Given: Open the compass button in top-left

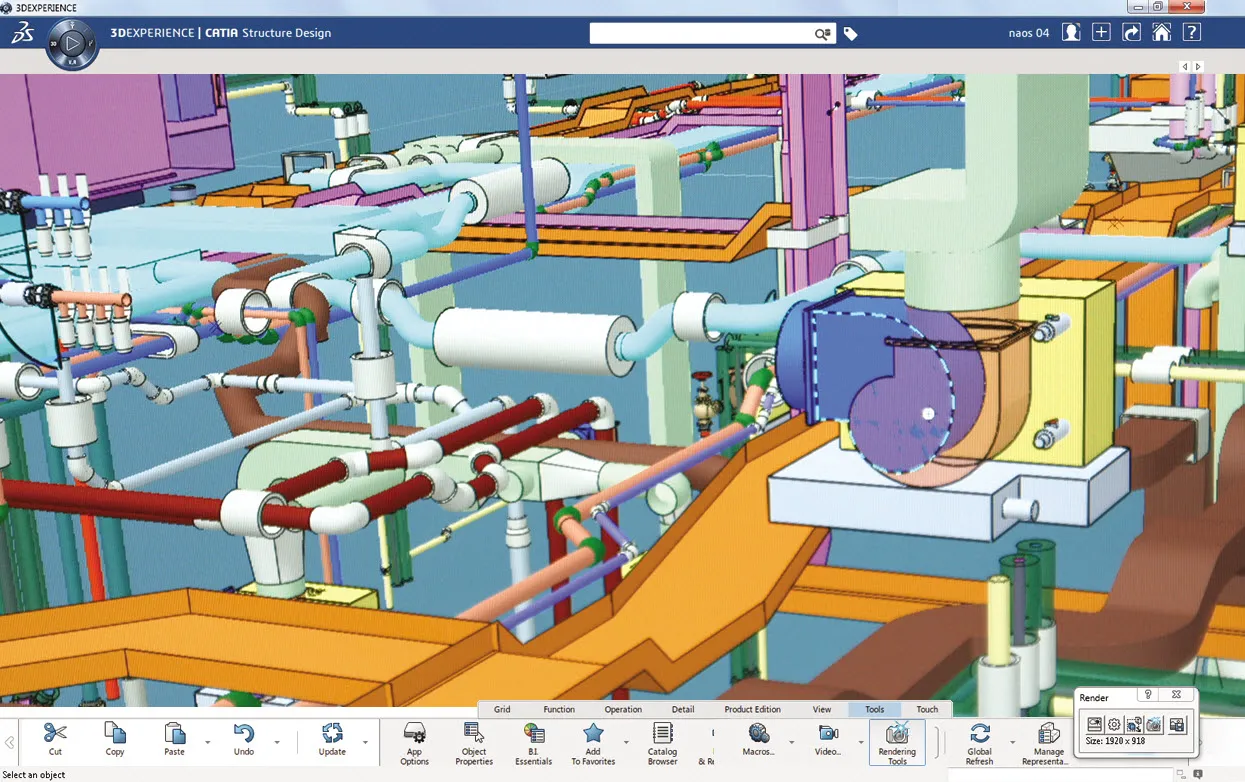Looking at the screenshot, I should [x=72, y=44].
